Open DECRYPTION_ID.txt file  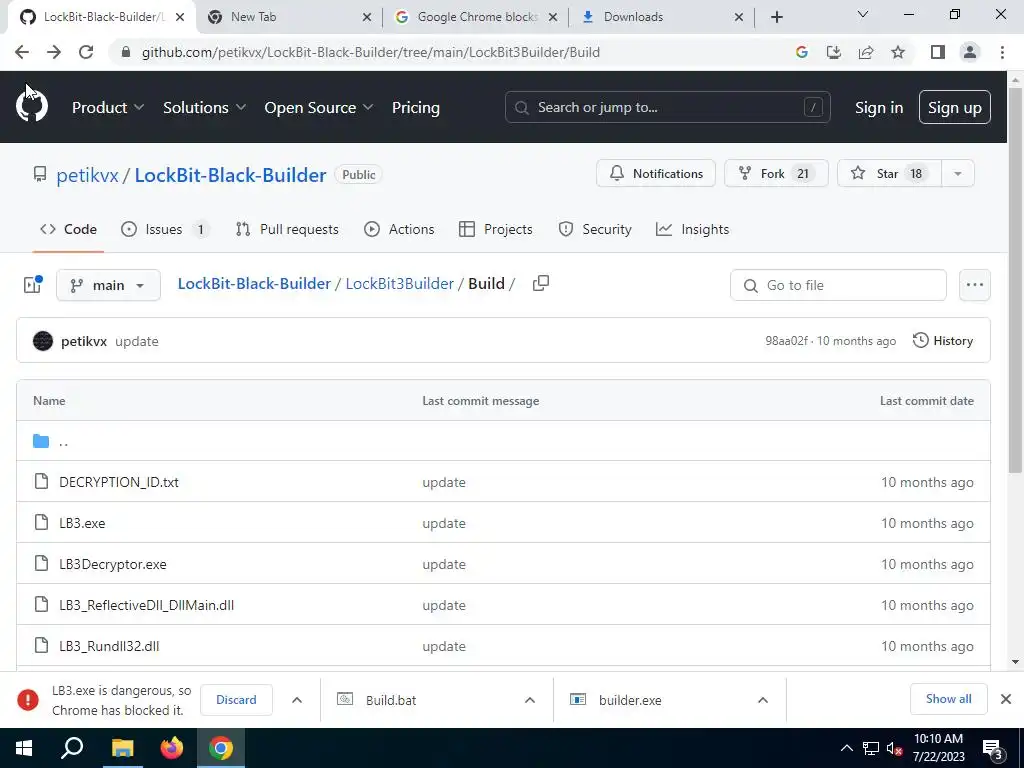point(119,482)
